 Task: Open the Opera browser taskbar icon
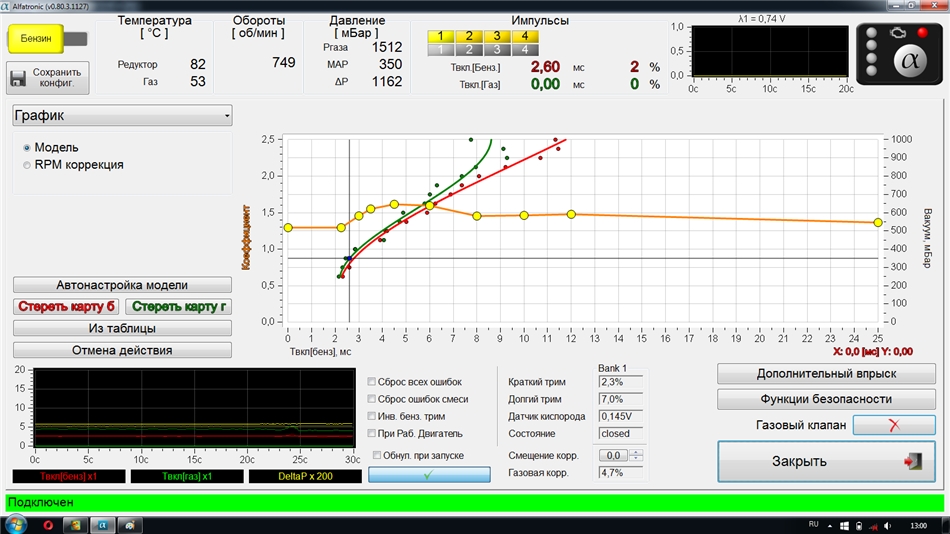coord(46,524)
